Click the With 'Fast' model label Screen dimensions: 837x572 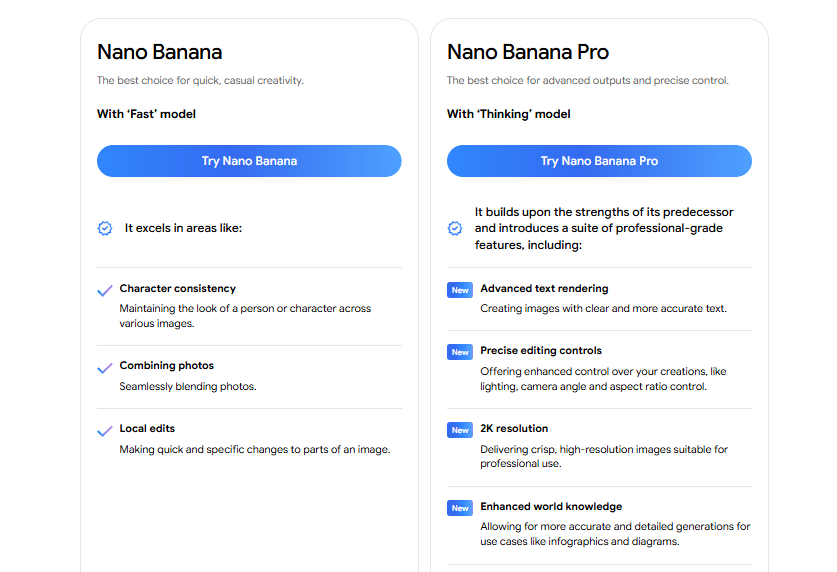pyautogui.click(x=146, y=114)
